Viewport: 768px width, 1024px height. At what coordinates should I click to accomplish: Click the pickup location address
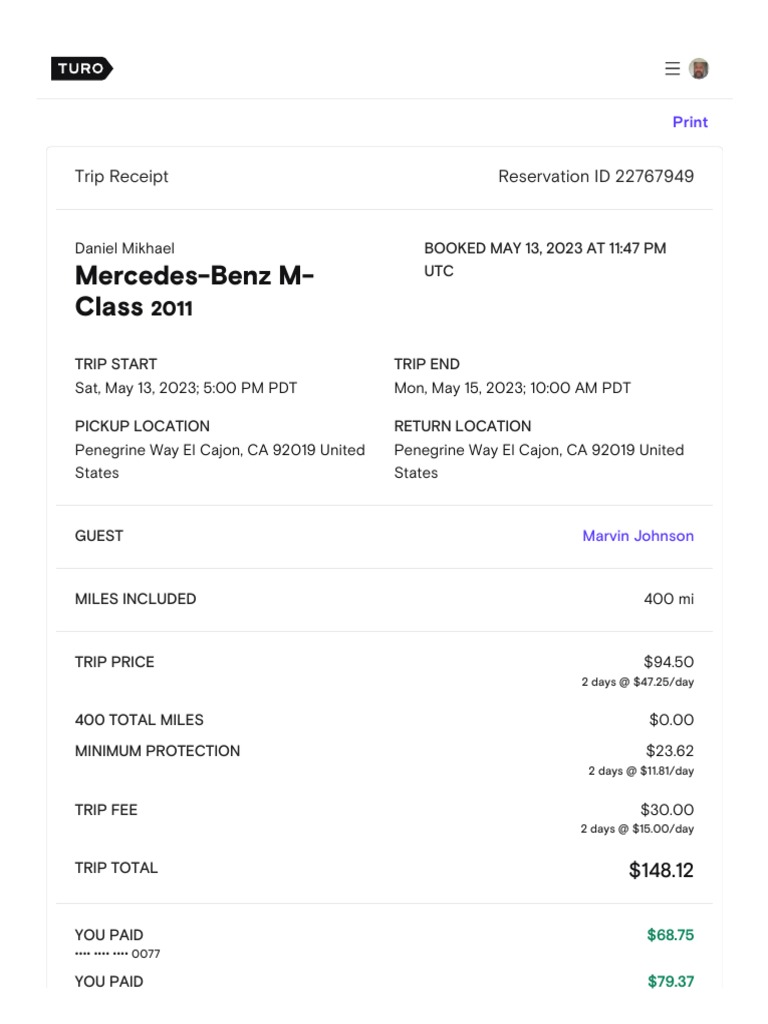click(x=220, y=461)
